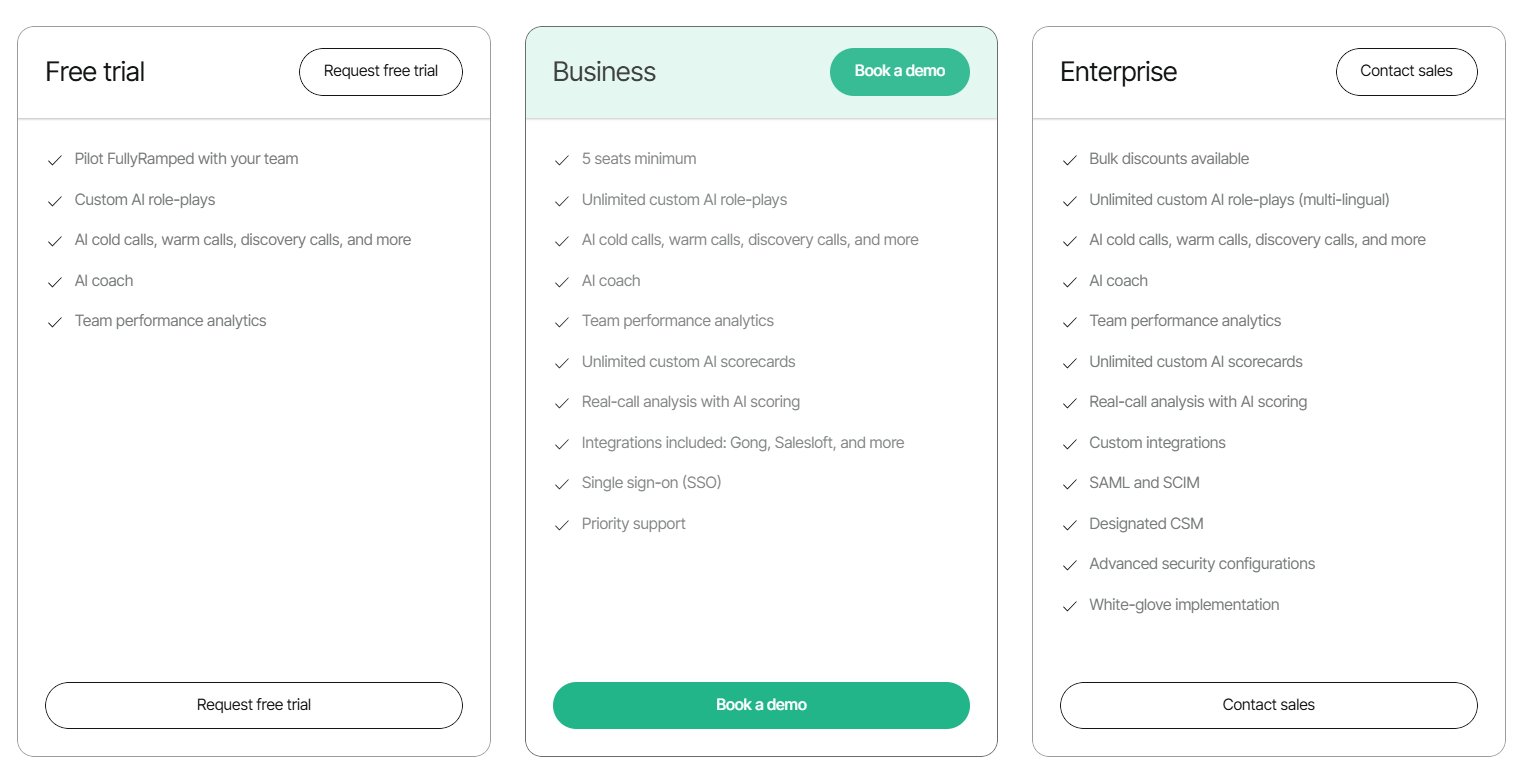Image resolution: width=1522 pixels, height=778 pixels.
Task: Click the checkmark beside 'Bulk discounts available'
Action: coord(1069,160)
